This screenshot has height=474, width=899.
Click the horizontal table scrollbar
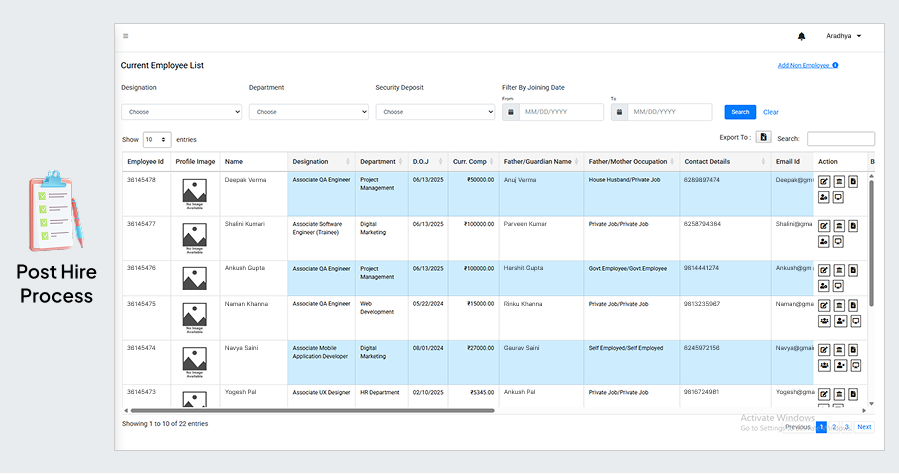click(312, 410)
